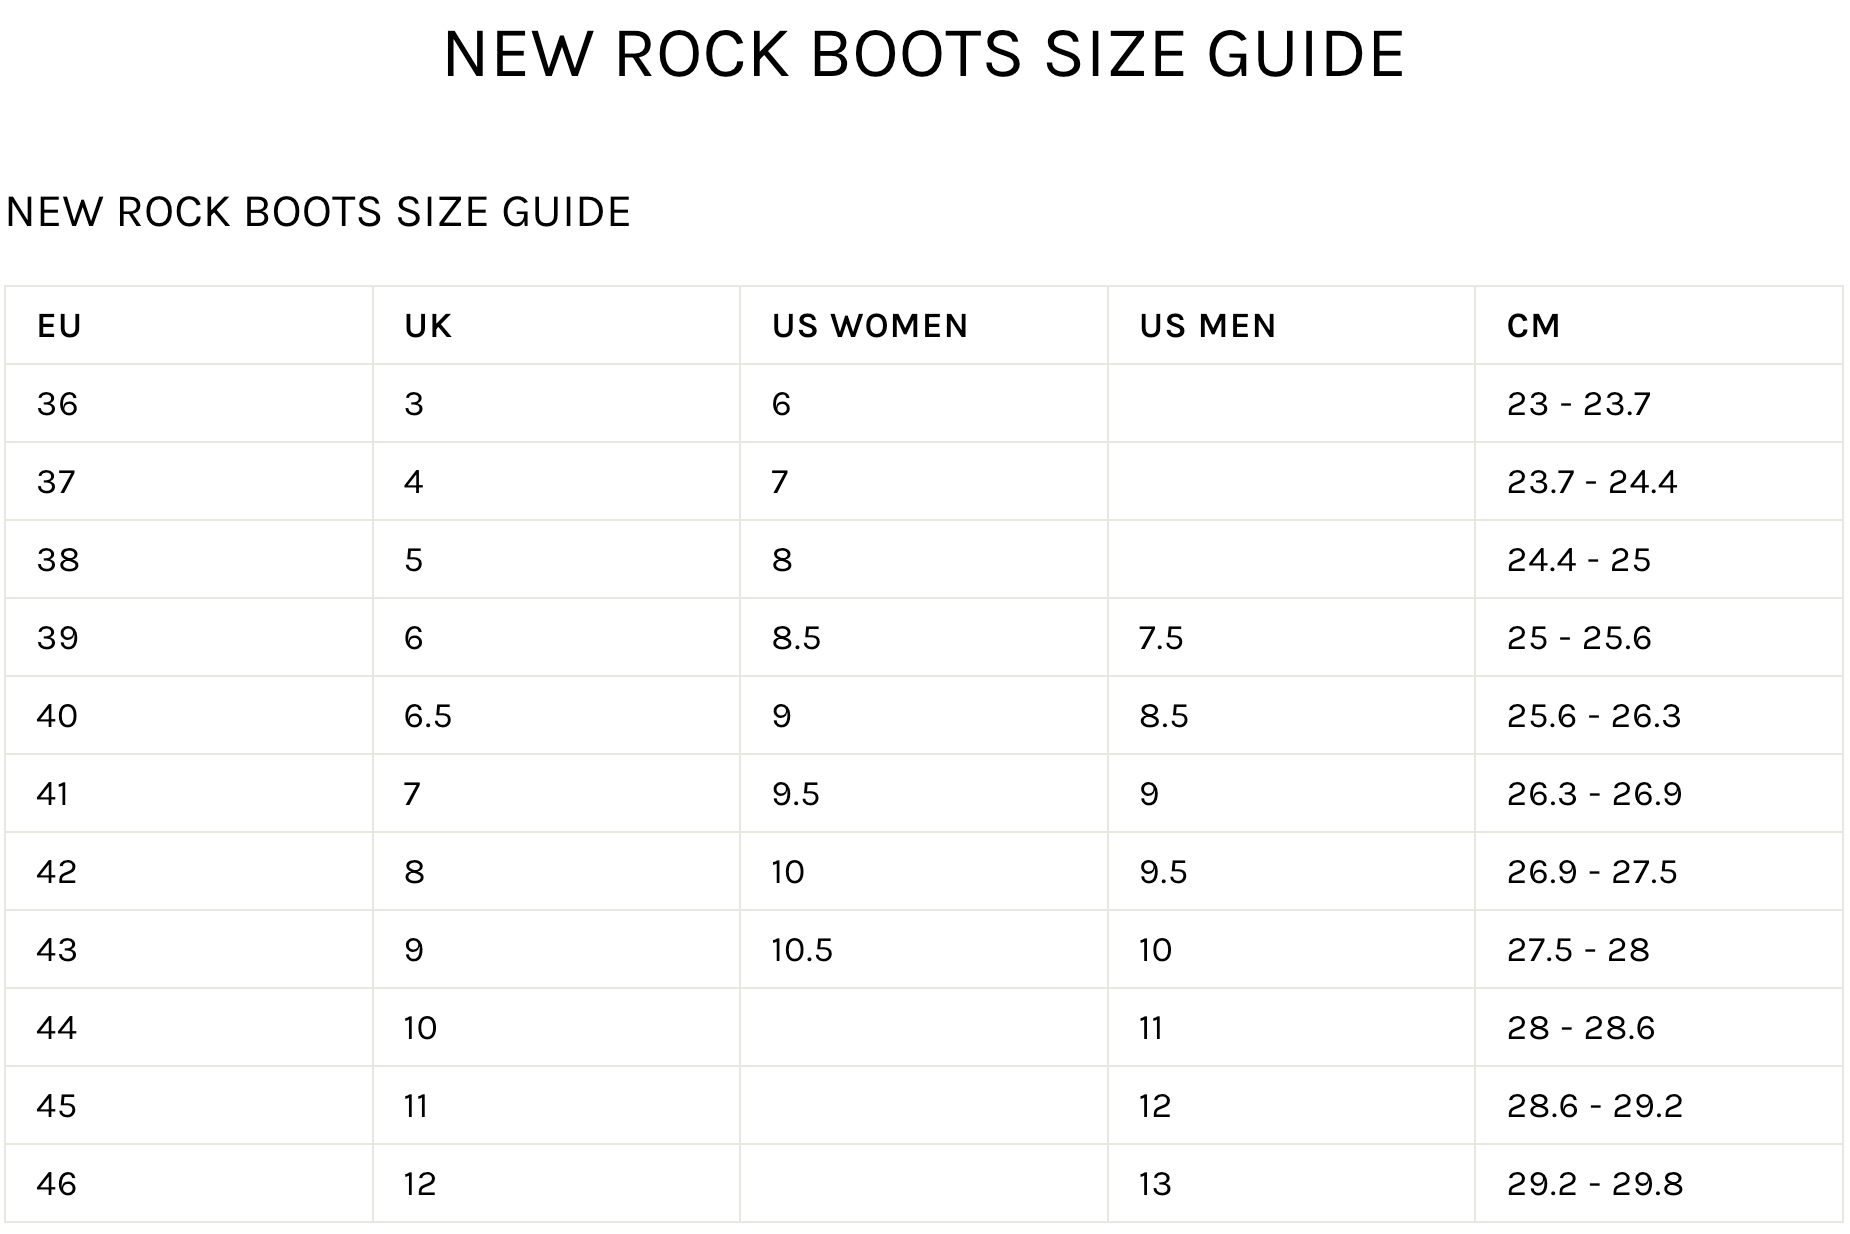The width and height of the screenshot is (1850, 1234).
Task: Select the 29.2 - 29.8 CM cell
Action: tap(1594, 1184)
